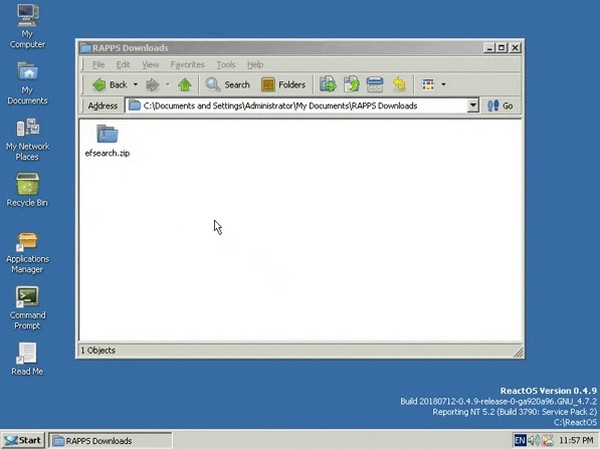Select the My Computer desktop icon
The height and width of the screenshot is (449, 600).
point(27,27)
